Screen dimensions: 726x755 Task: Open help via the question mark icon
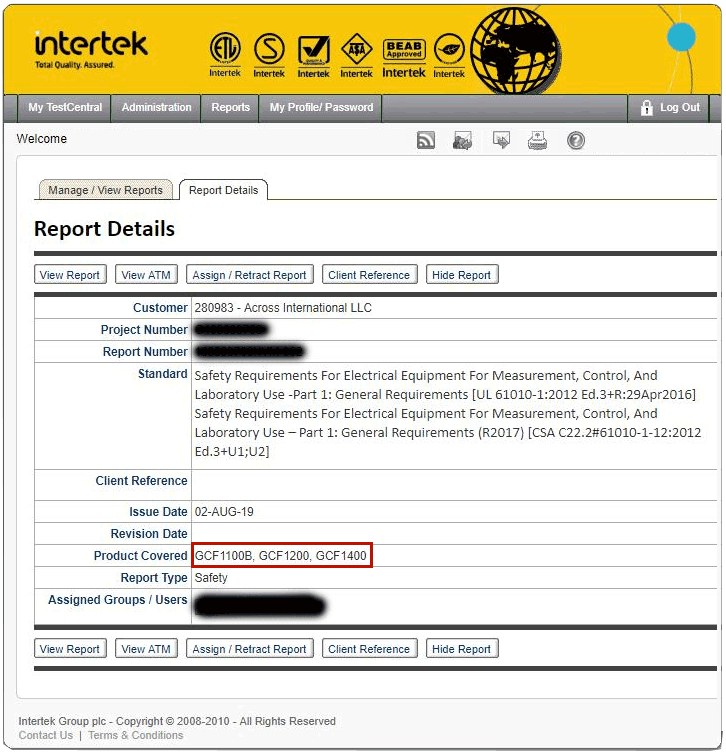pos(576,141)
